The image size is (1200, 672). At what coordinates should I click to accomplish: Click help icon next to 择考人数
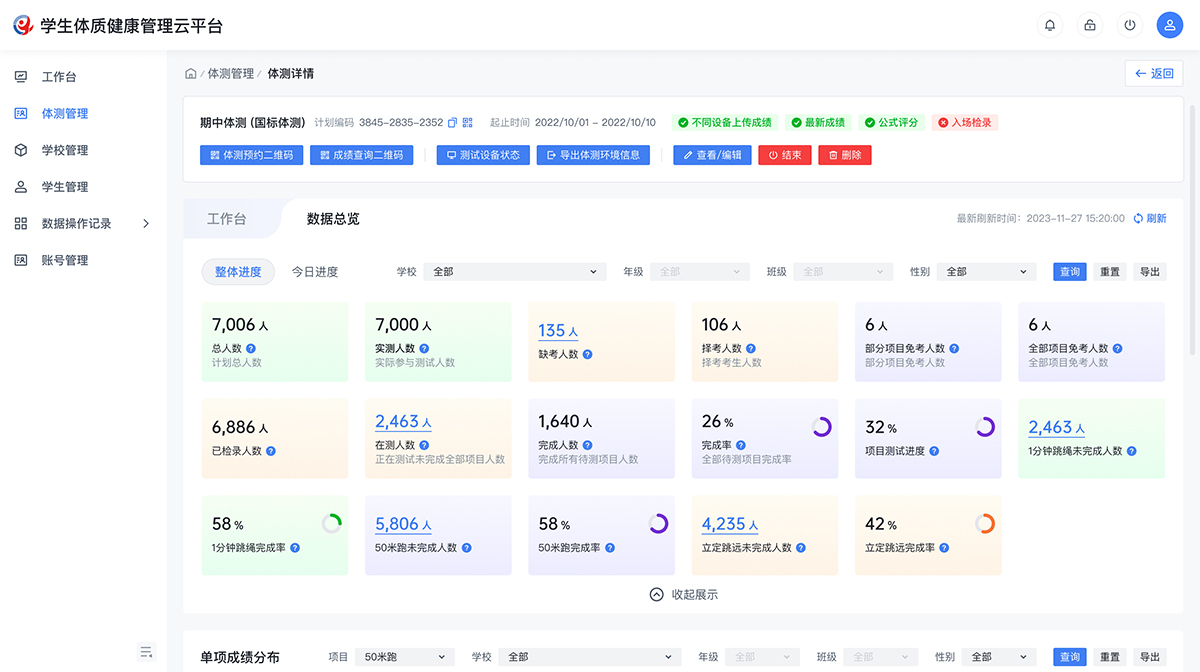click(x=751, y=349)
